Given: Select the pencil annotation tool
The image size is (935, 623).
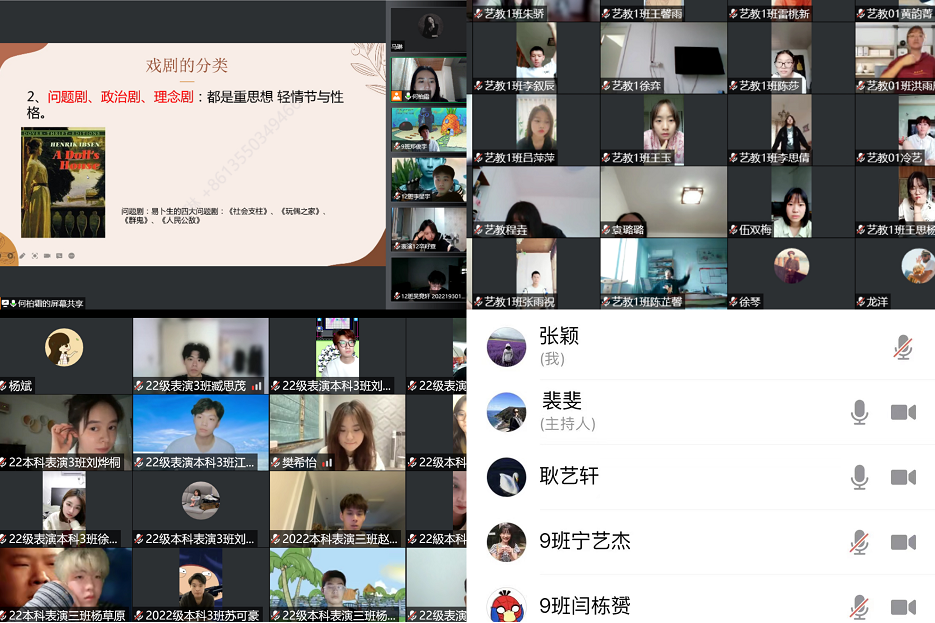Looking at the screenshot, I should (22, 256).
